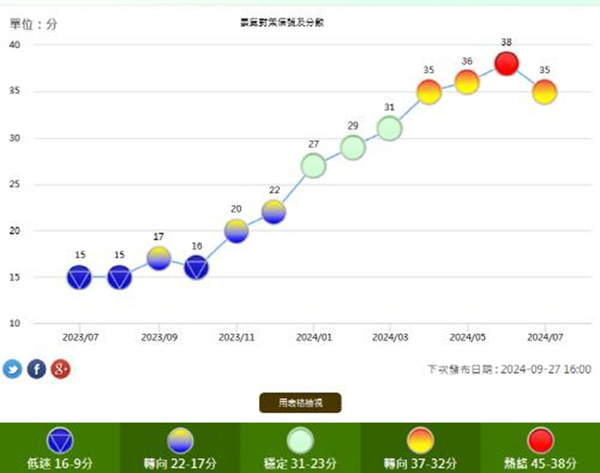Click the legend text 22-17分
Image resolution: width=600 pixels, height=473 pixels.
[194, 463]
